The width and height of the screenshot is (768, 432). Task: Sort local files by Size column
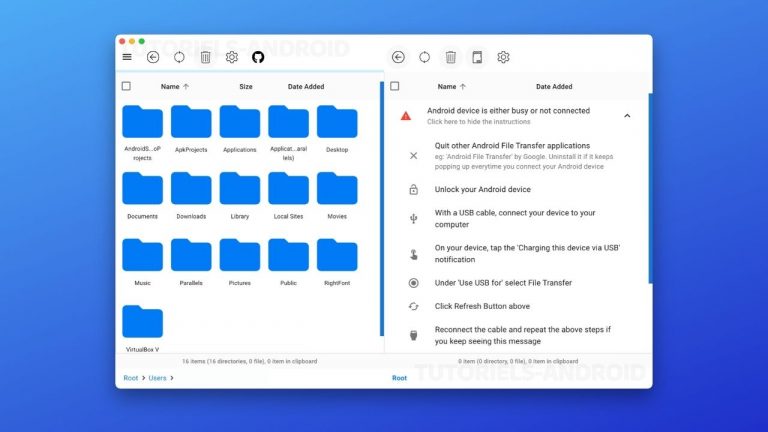click(x=246, y=87)
